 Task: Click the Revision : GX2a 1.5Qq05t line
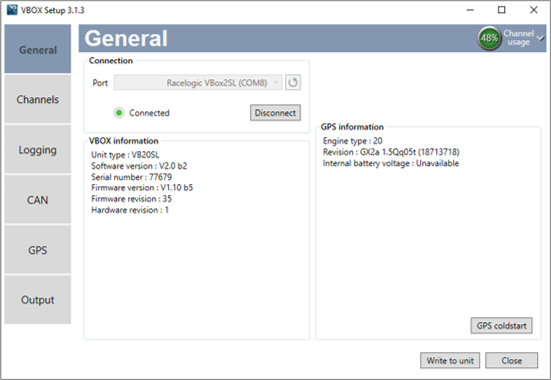391,152
